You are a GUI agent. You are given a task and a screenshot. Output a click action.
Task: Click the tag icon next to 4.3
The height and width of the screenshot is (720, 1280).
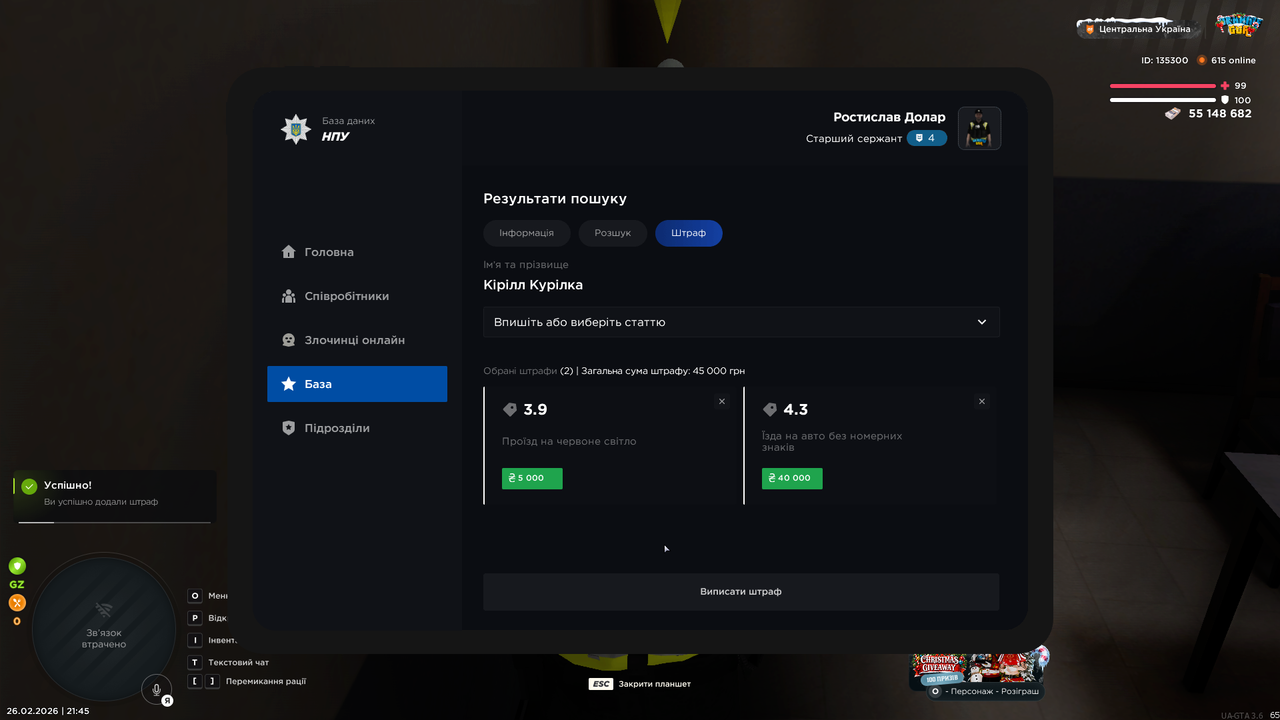point(770,410)
